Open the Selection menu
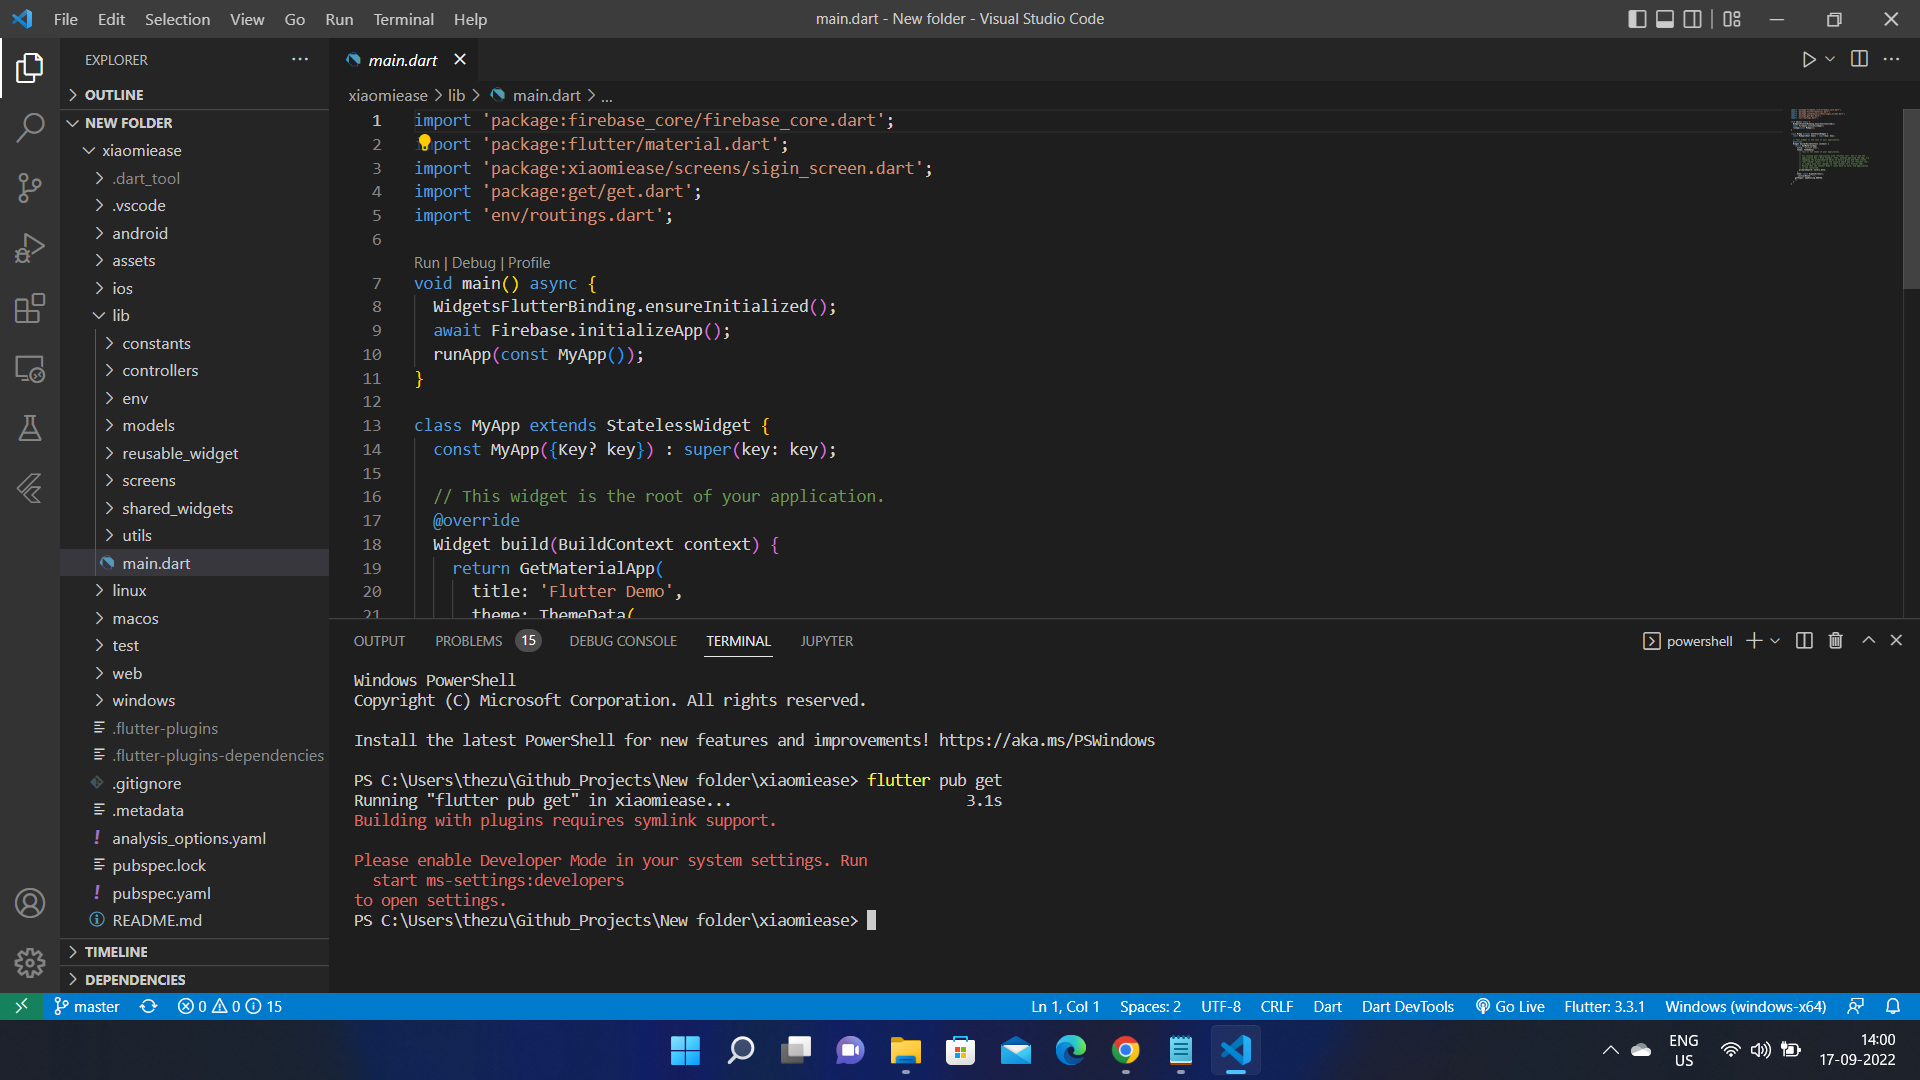The width and height of the screenshot is (1920, 1080). click(177, 19)
